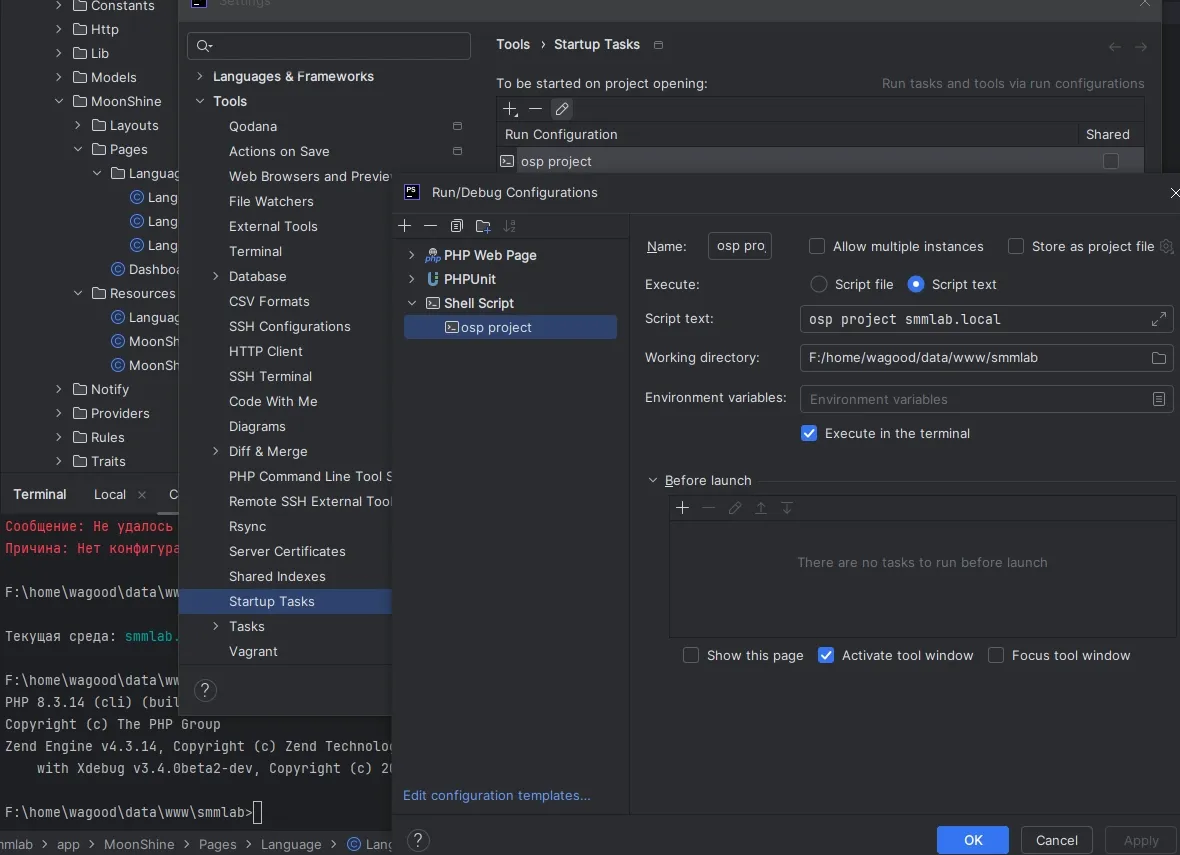
Task: Expand PHP Web Page configurations
Action: pos(412,255)
